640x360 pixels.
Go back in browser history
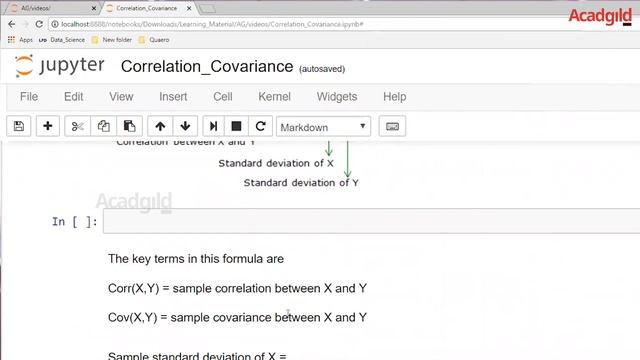11,24
